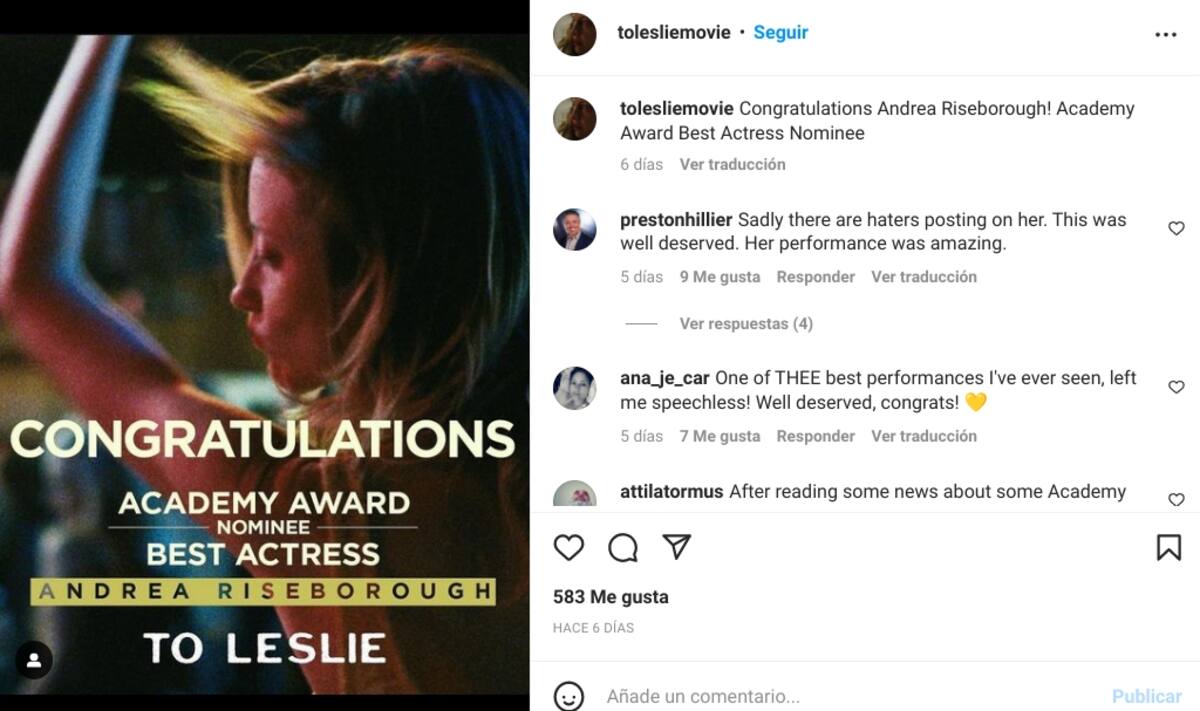Open ana_je_car's profile avatar
This screenshot has width=1200, height=711.
(575, 388)
